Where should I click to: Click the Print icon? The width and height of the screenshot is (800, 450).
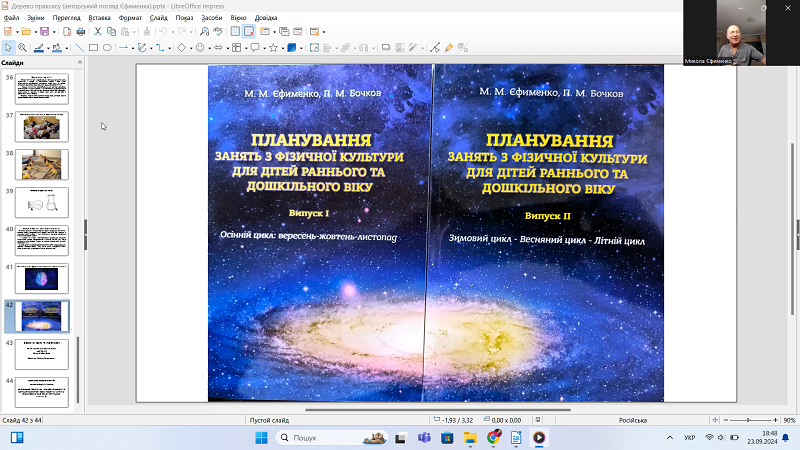point(81,32)
